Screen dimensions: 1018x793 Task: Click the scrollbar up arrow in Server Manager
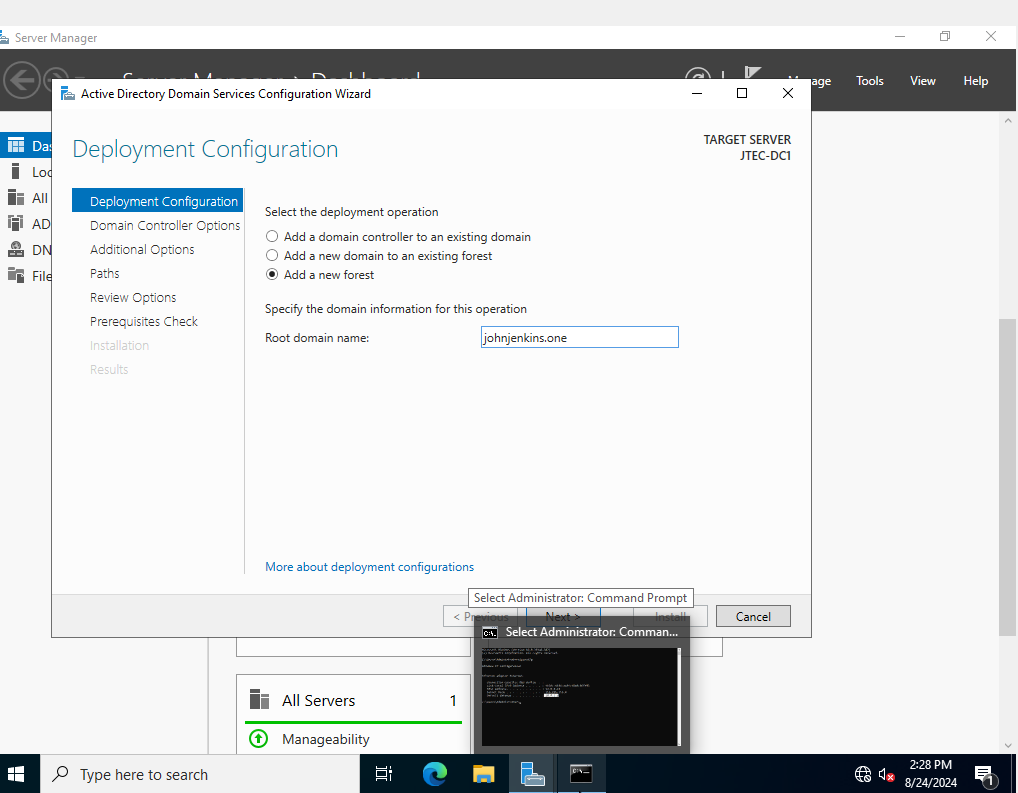1008,121
